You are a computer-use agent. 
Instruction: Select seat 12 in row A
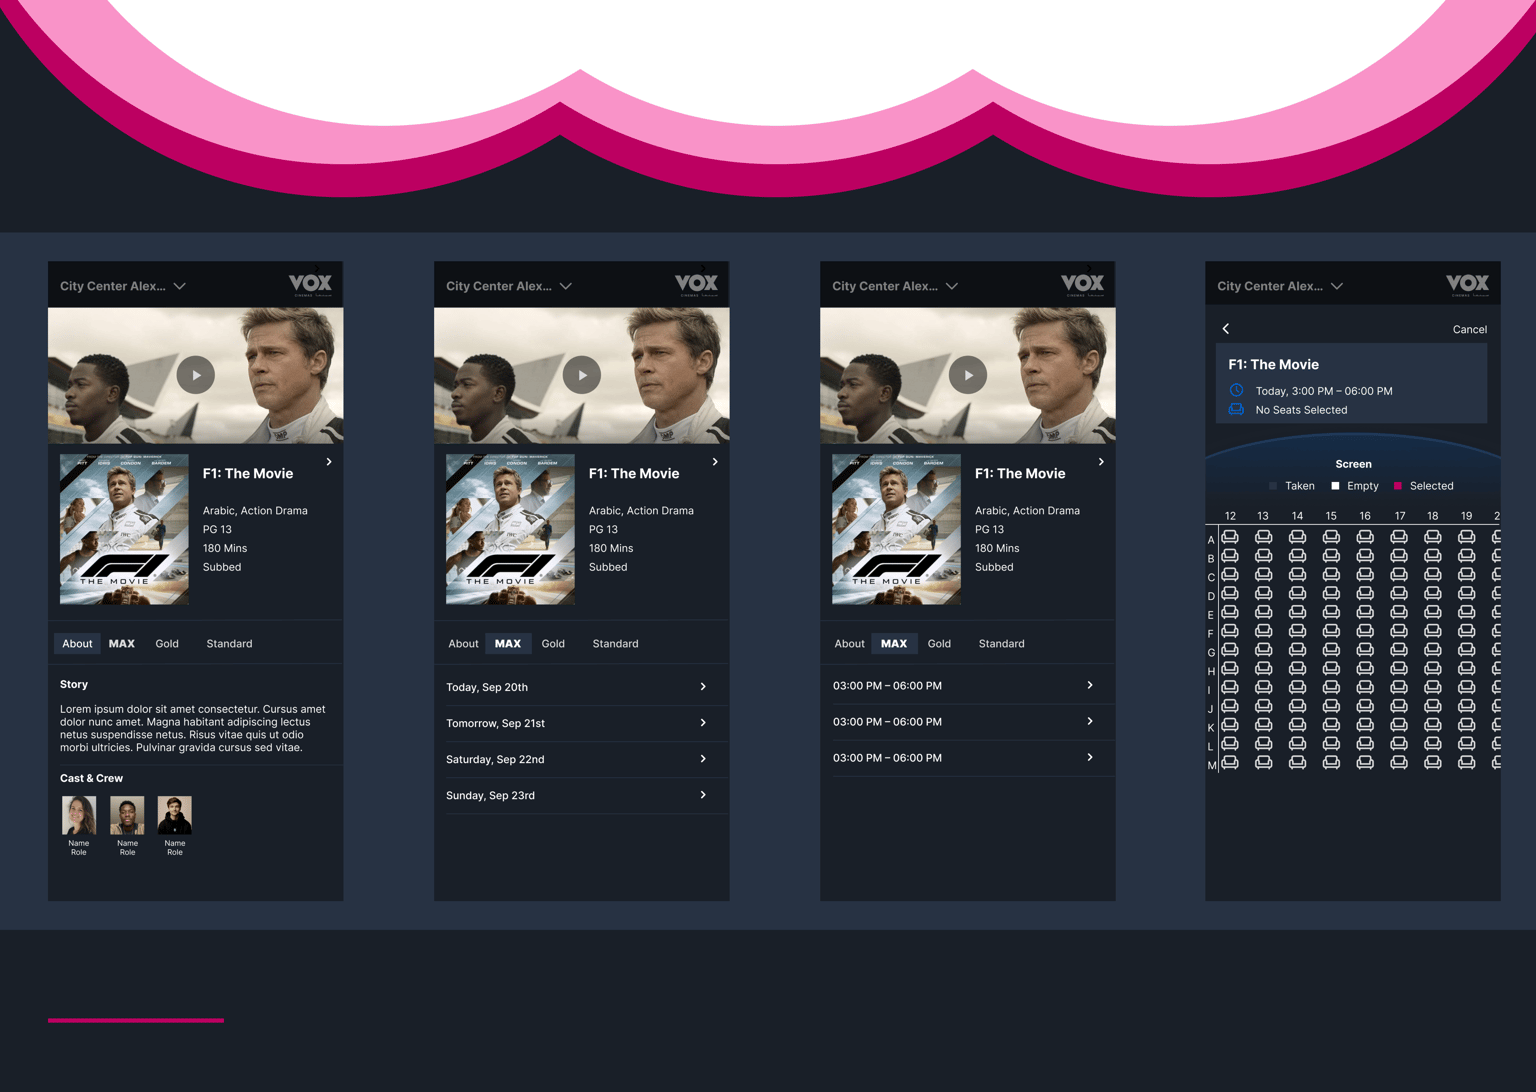point(1230,537)
